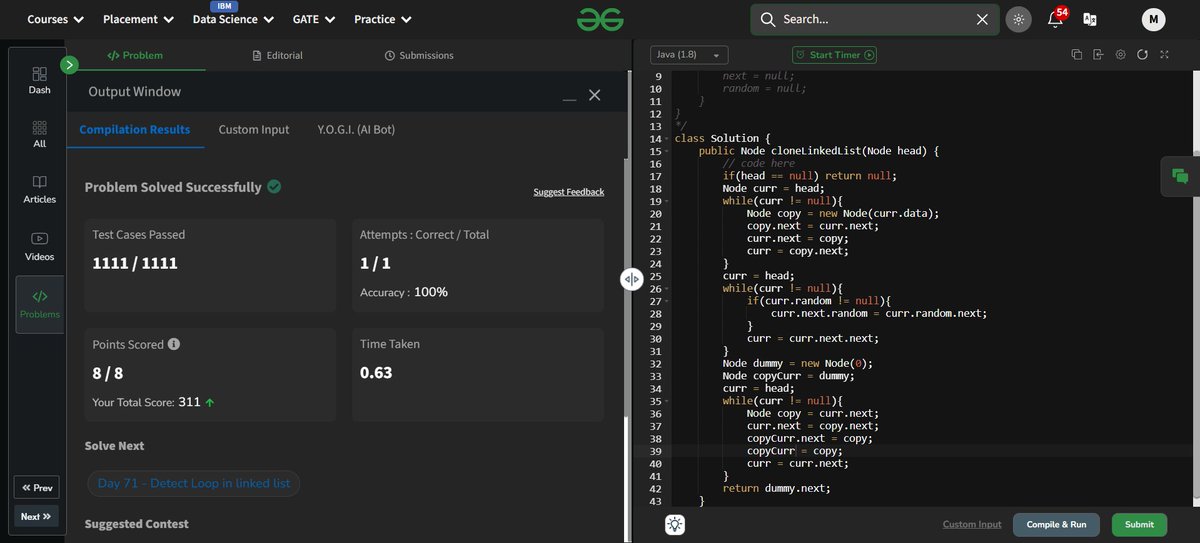This screenshot has height=543, width=1200.
Task: Fold the while loop at line 35
Action: pos(667,401)
